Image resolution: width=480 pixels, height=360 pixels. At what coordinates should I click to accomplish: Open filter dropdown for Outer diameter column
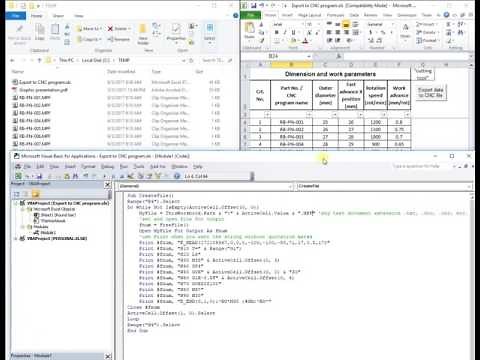click(x=334, y=115)
